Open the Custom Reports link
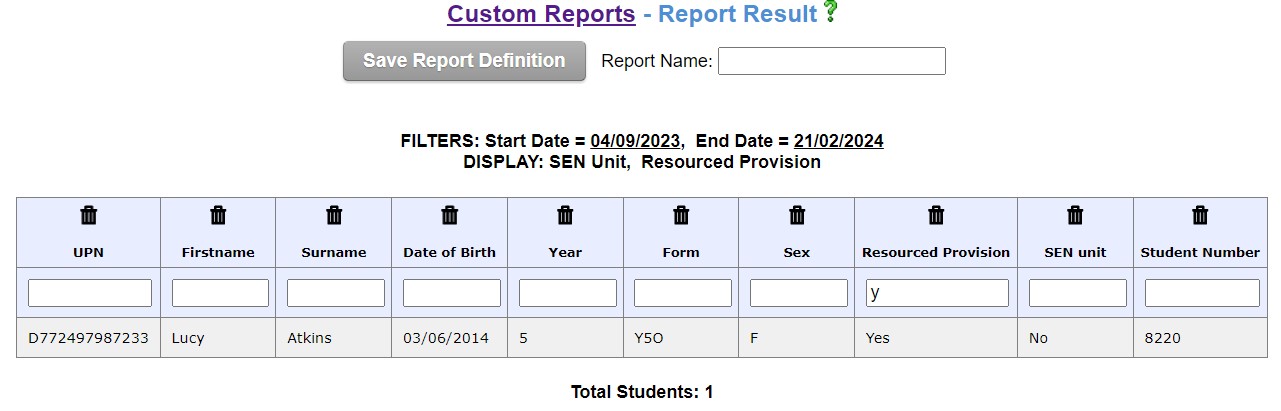This screenshot has width=1281, height=411. 541,14
